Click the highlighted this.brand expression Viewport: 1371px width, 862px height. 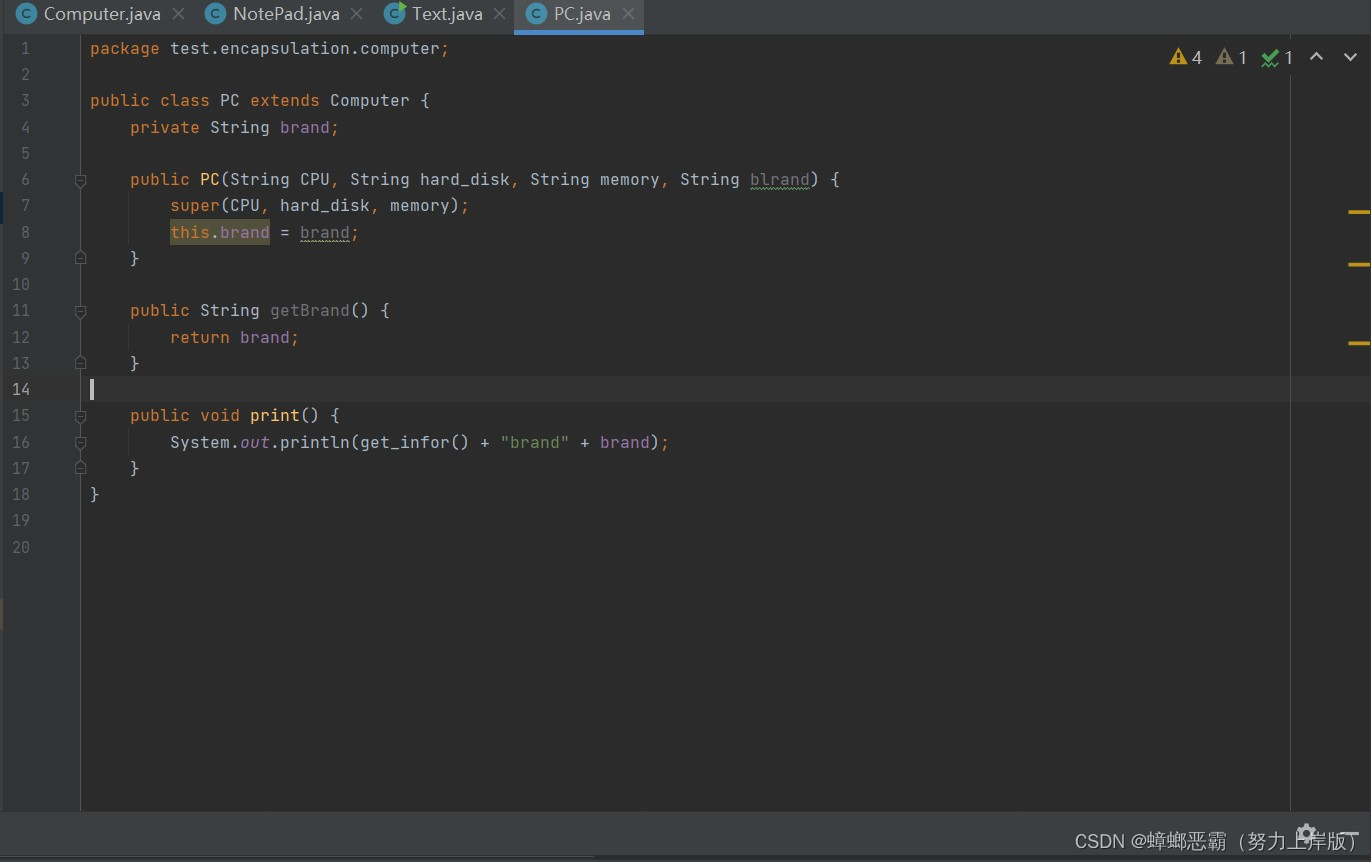pyautogui.click(x=220, y=232)
